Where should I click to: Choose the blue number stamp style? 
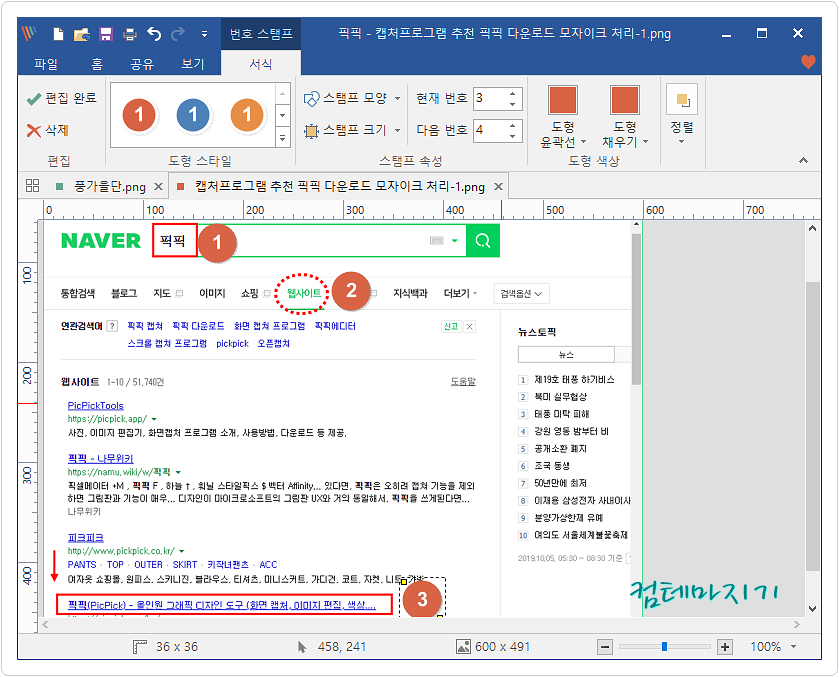click(193, 115)
